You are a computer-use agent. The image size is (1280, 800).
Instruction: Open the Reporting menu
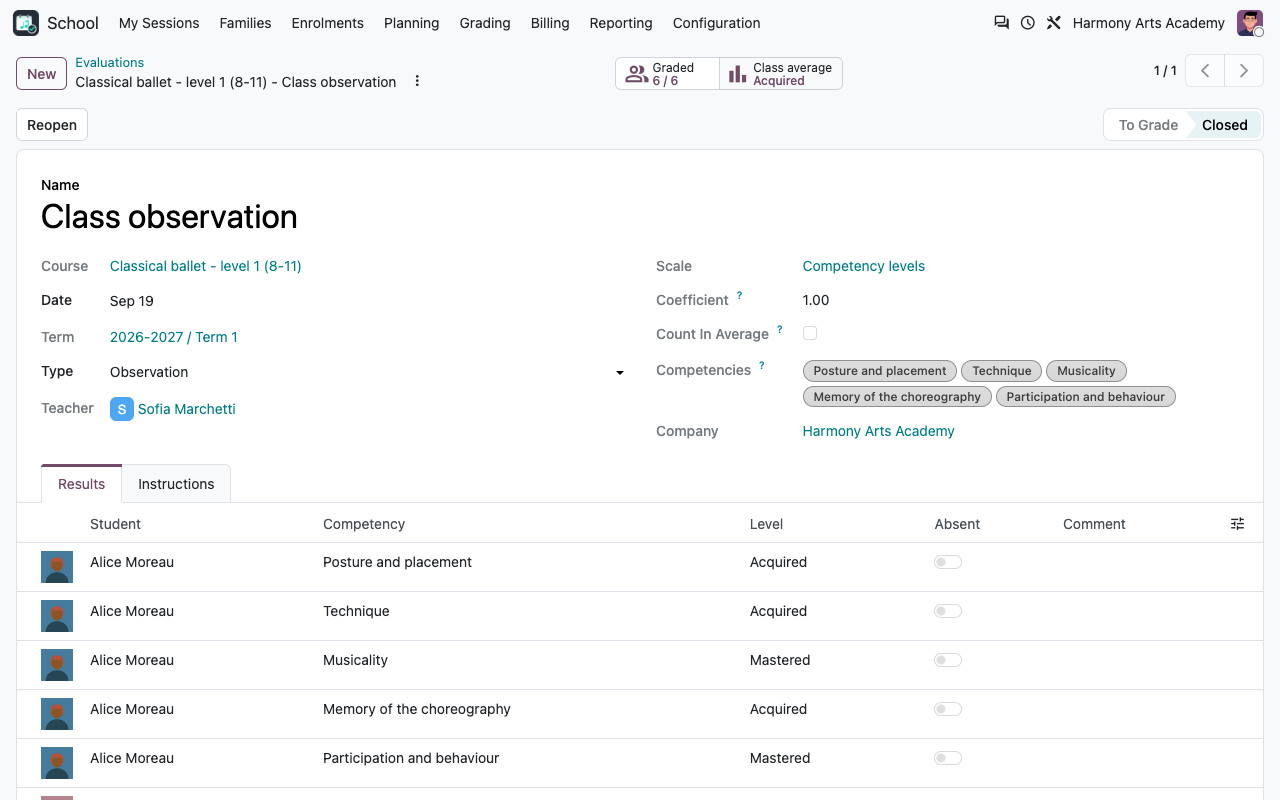click(x=621, y=23)
